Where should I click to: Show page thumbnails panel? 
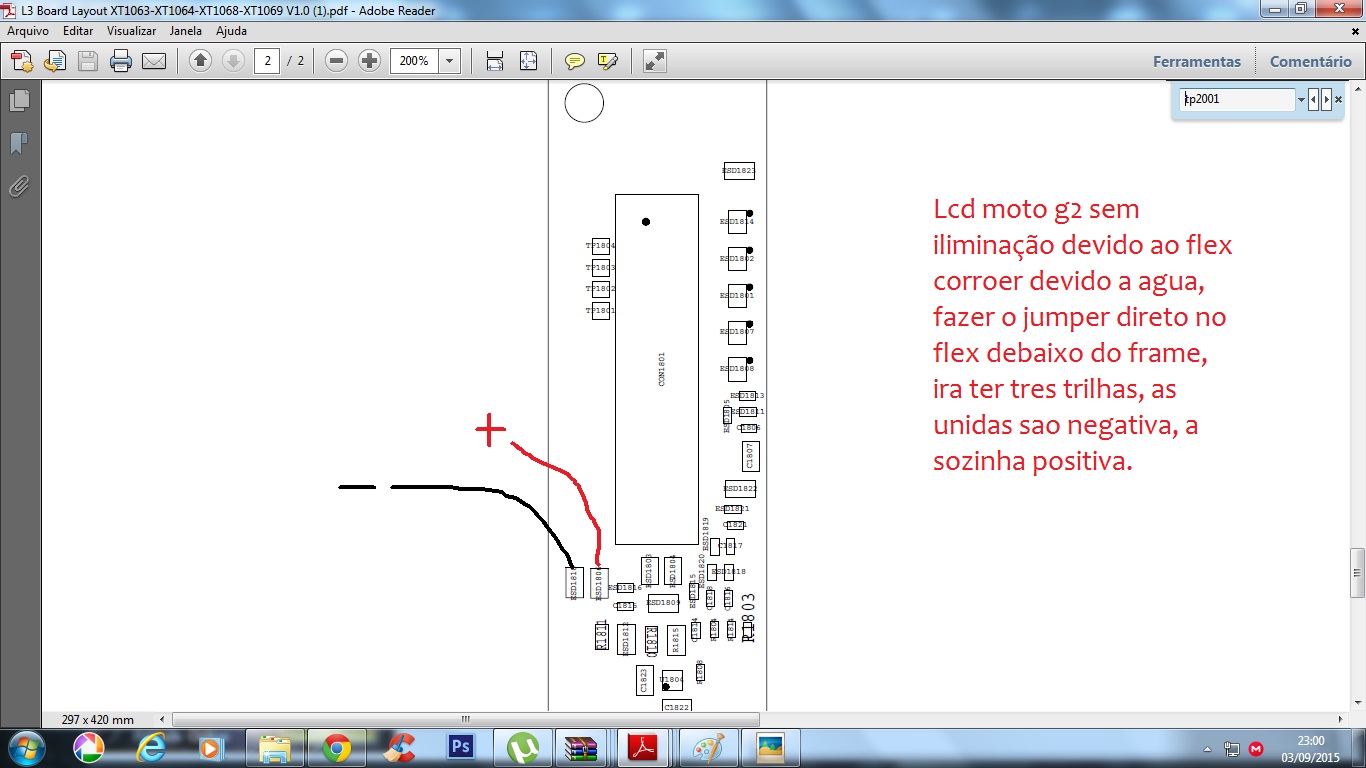(19, 100)
